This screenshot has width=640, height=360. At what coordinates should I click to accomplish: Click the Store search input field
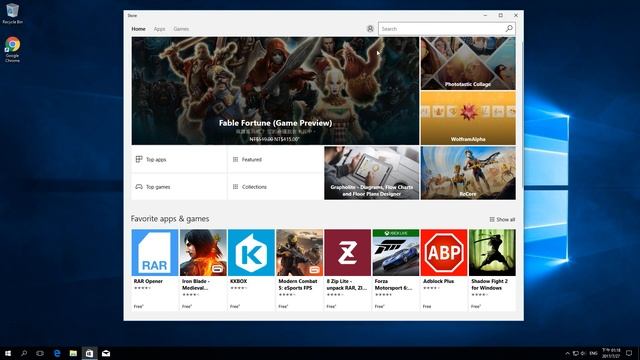click(x=442, y=29)
